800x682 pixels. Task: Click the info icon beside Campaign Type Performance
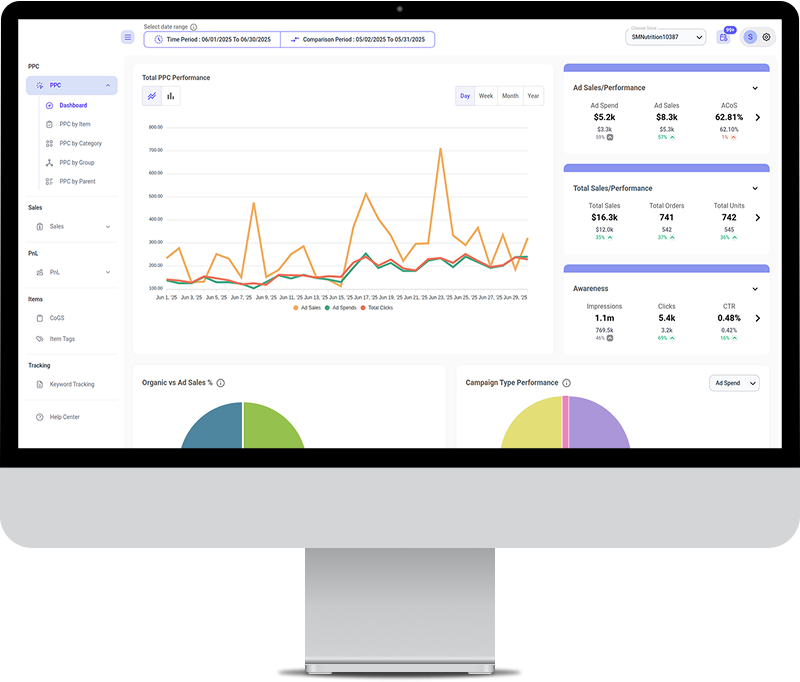566,383
